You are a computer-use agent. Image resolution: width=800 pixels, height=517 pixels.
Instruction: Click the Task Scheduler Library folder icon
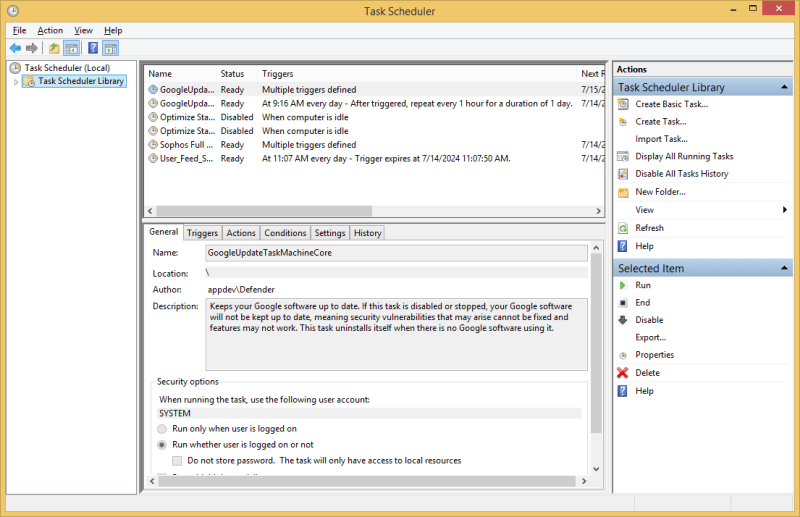(30, 81)
